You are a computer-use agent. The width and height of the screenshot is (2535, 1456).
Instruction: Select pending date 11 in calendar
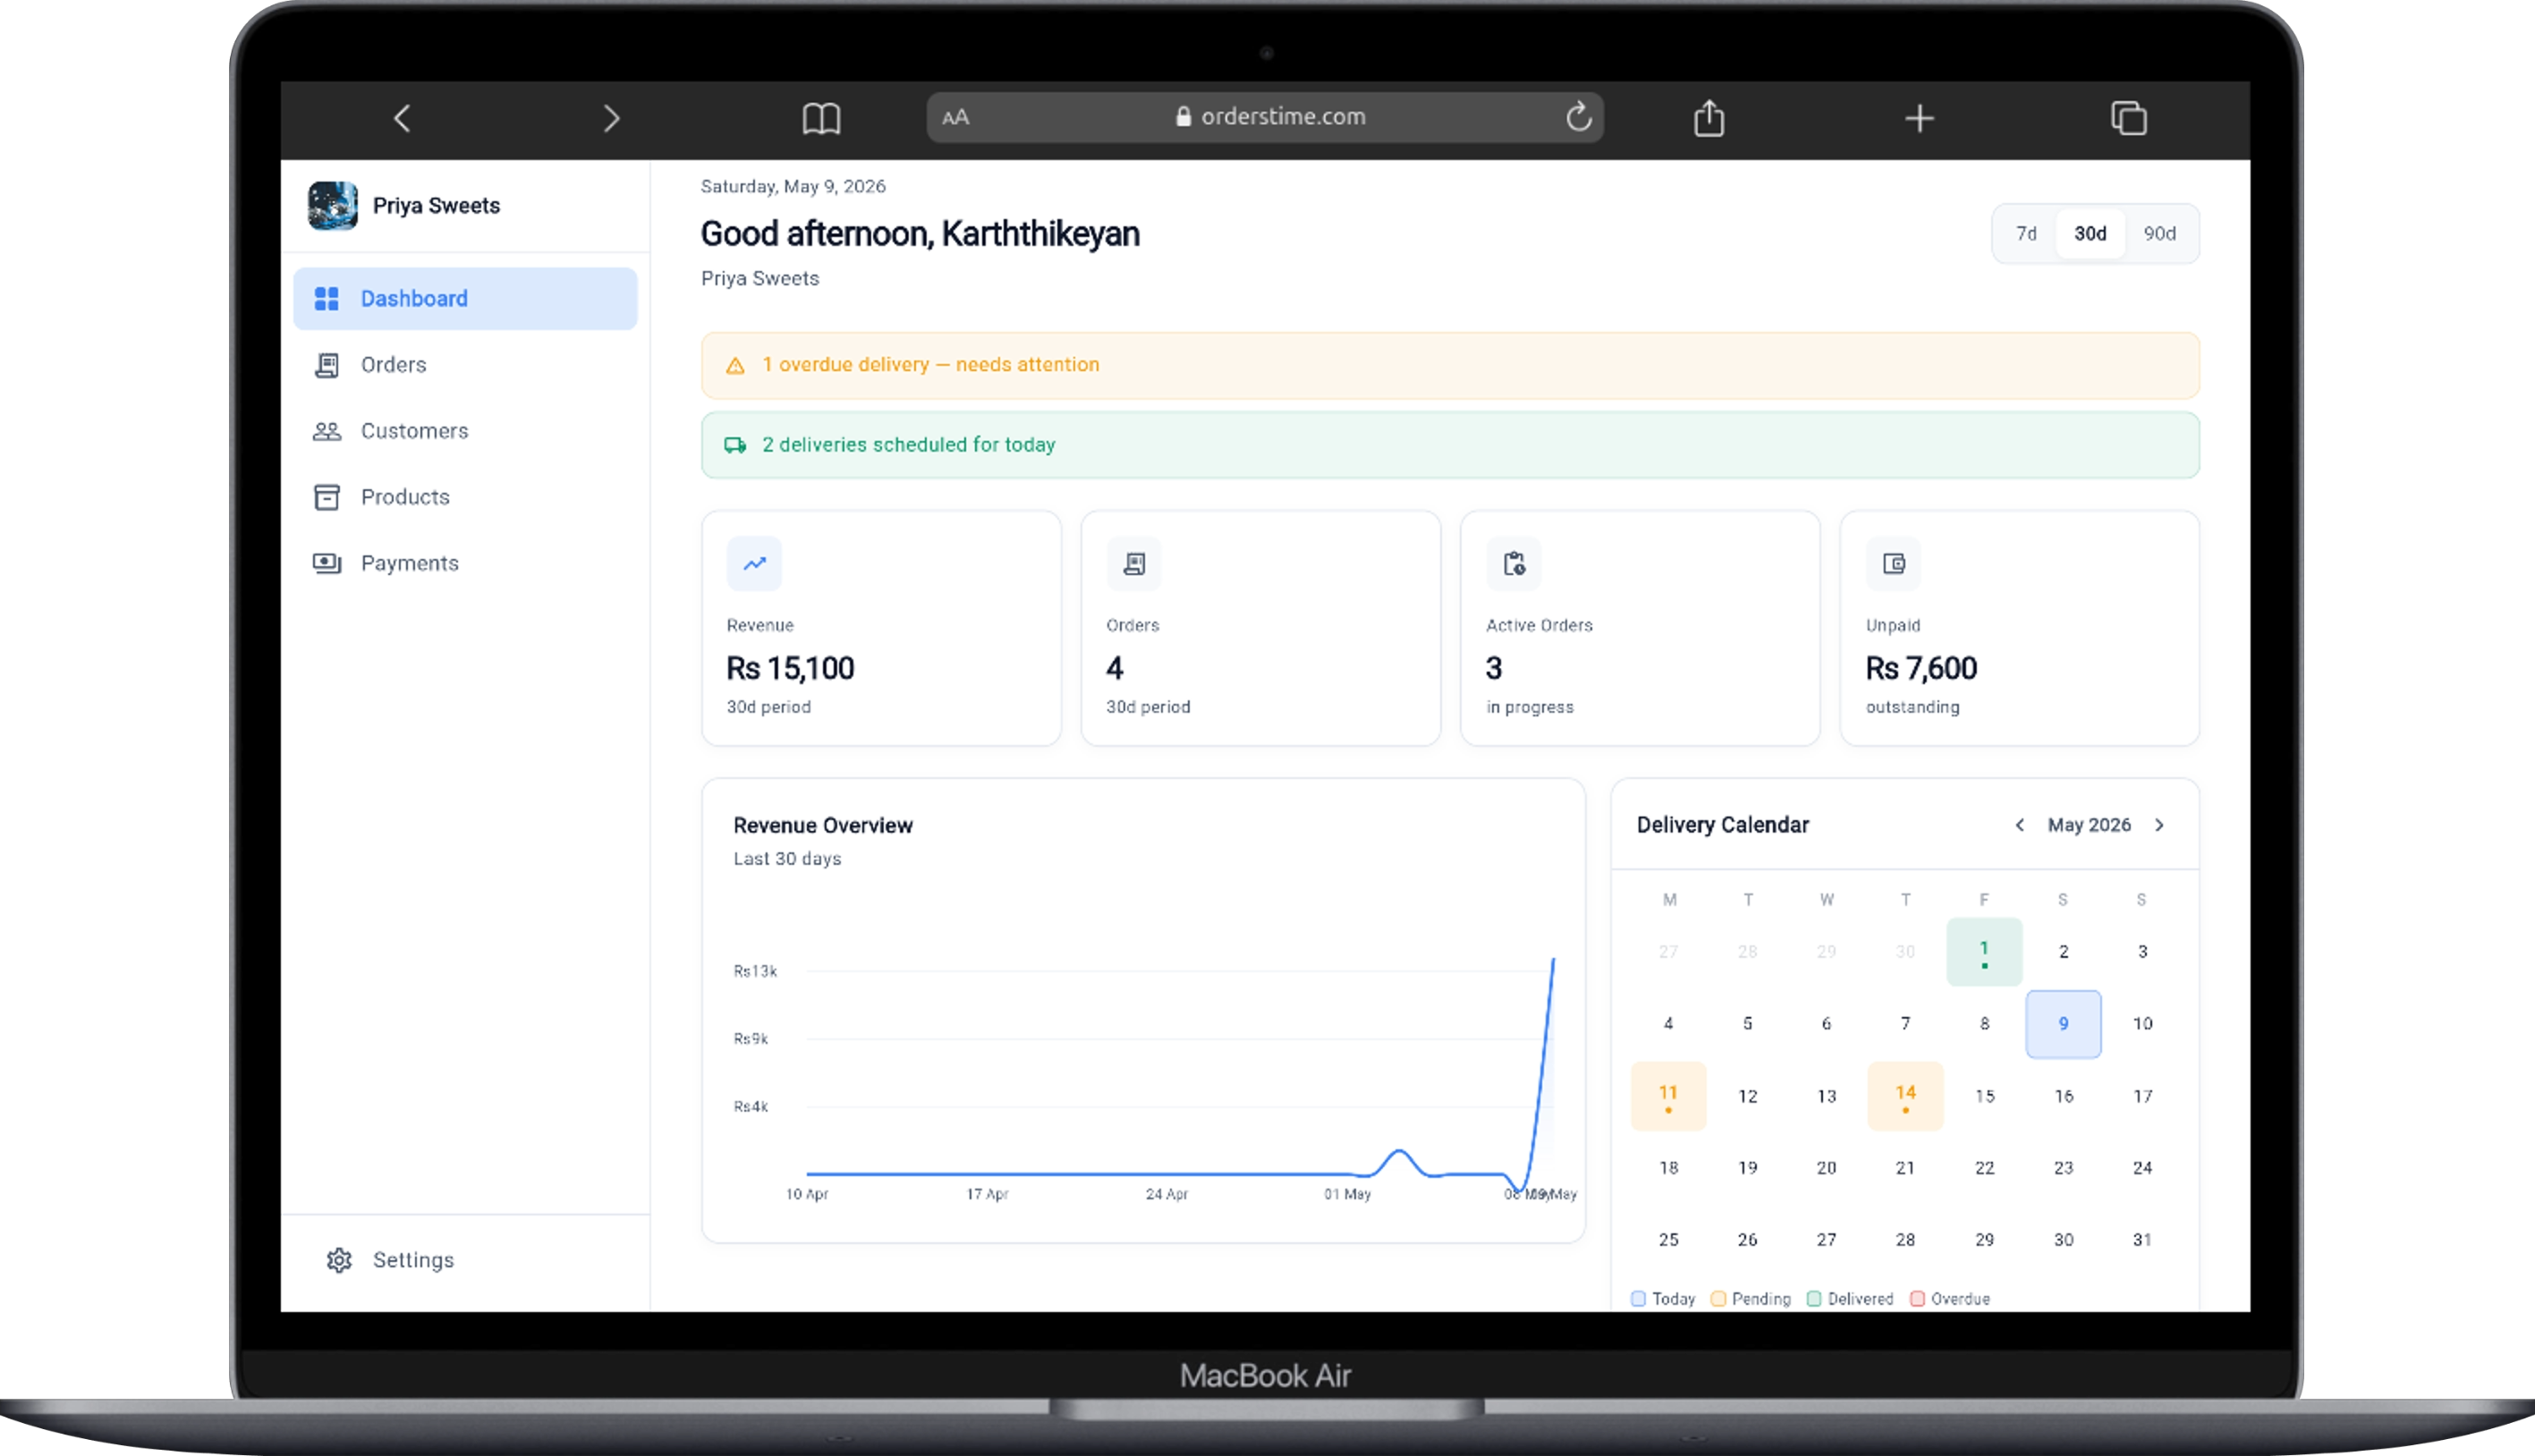pos(1668,1096)
